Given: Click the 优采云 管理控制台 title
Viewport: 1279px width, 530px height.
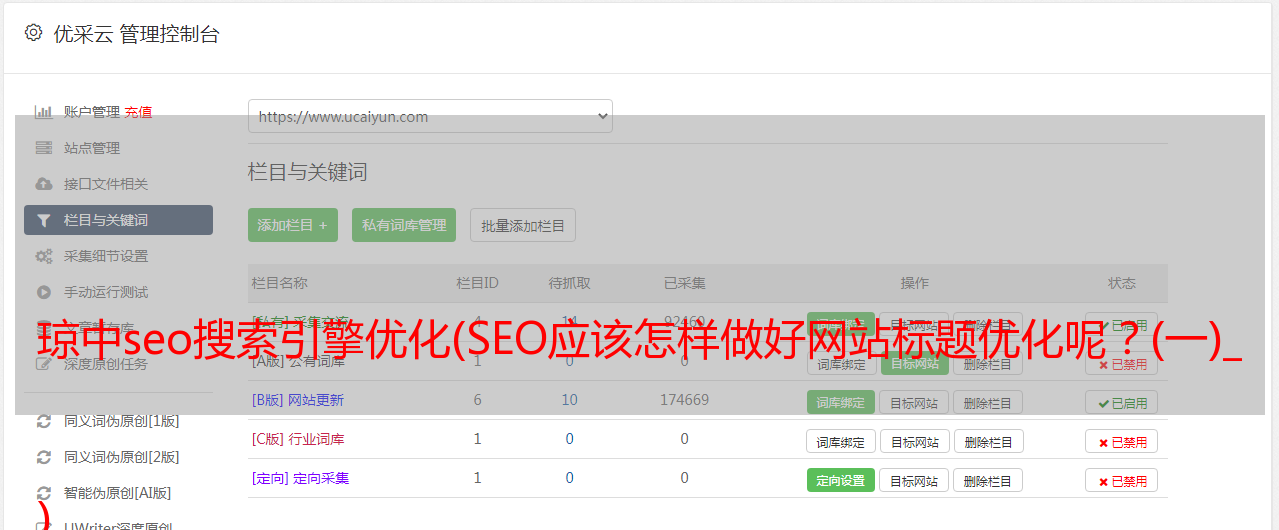Looking at the screenshot, I should click(136, 34).
